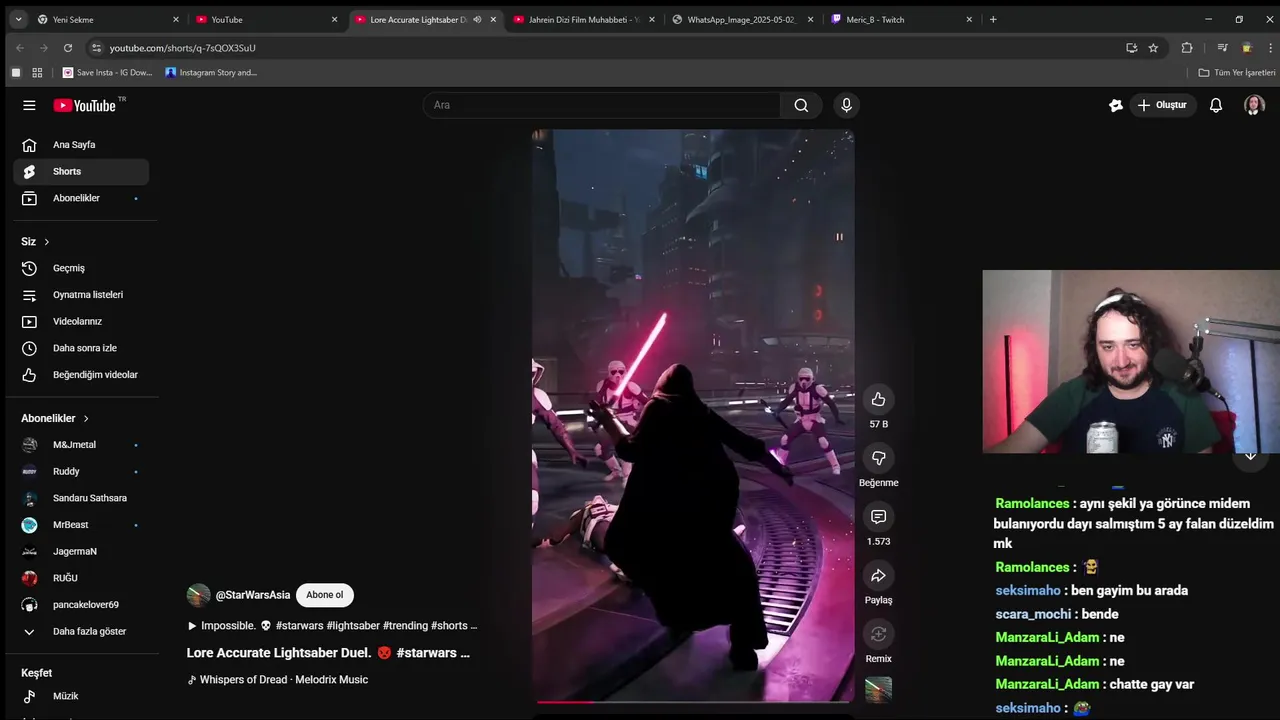Click the Impossible video description line
This screenshot has width=1280, height=720.
click(332, 626)
